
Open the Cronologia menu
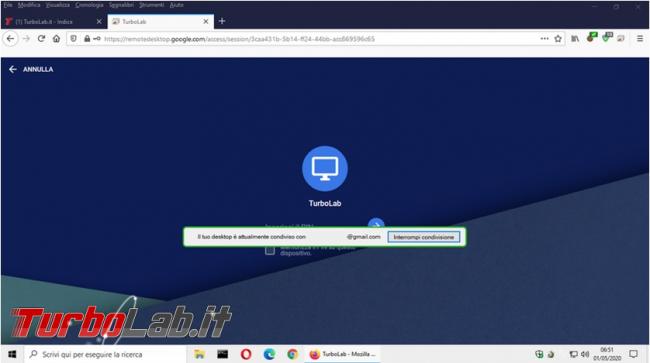[x=90, y=5]
